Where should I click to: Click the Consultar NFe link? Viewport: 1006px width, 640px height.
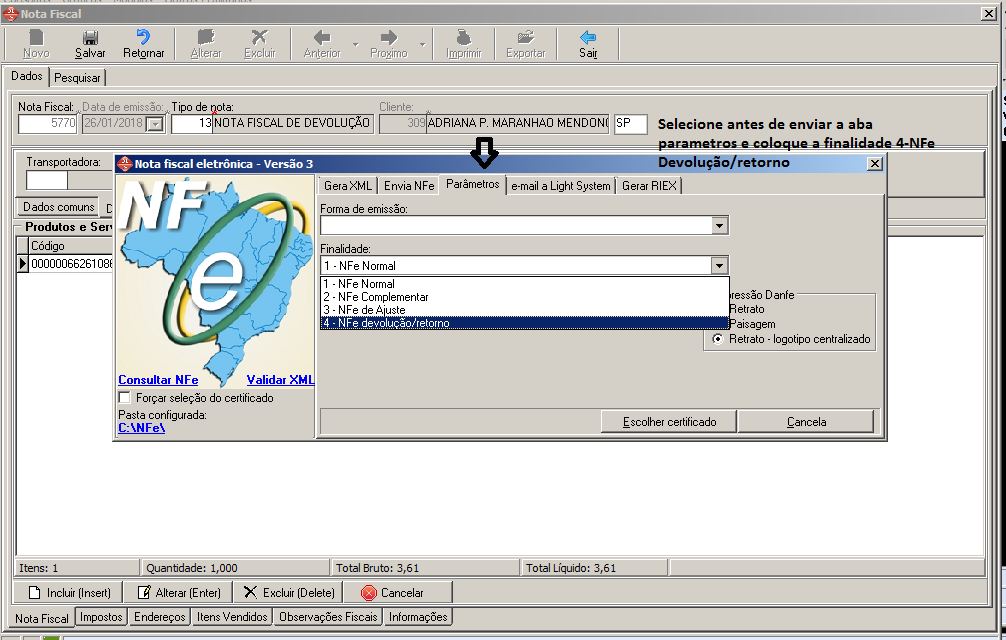point(158,380)
